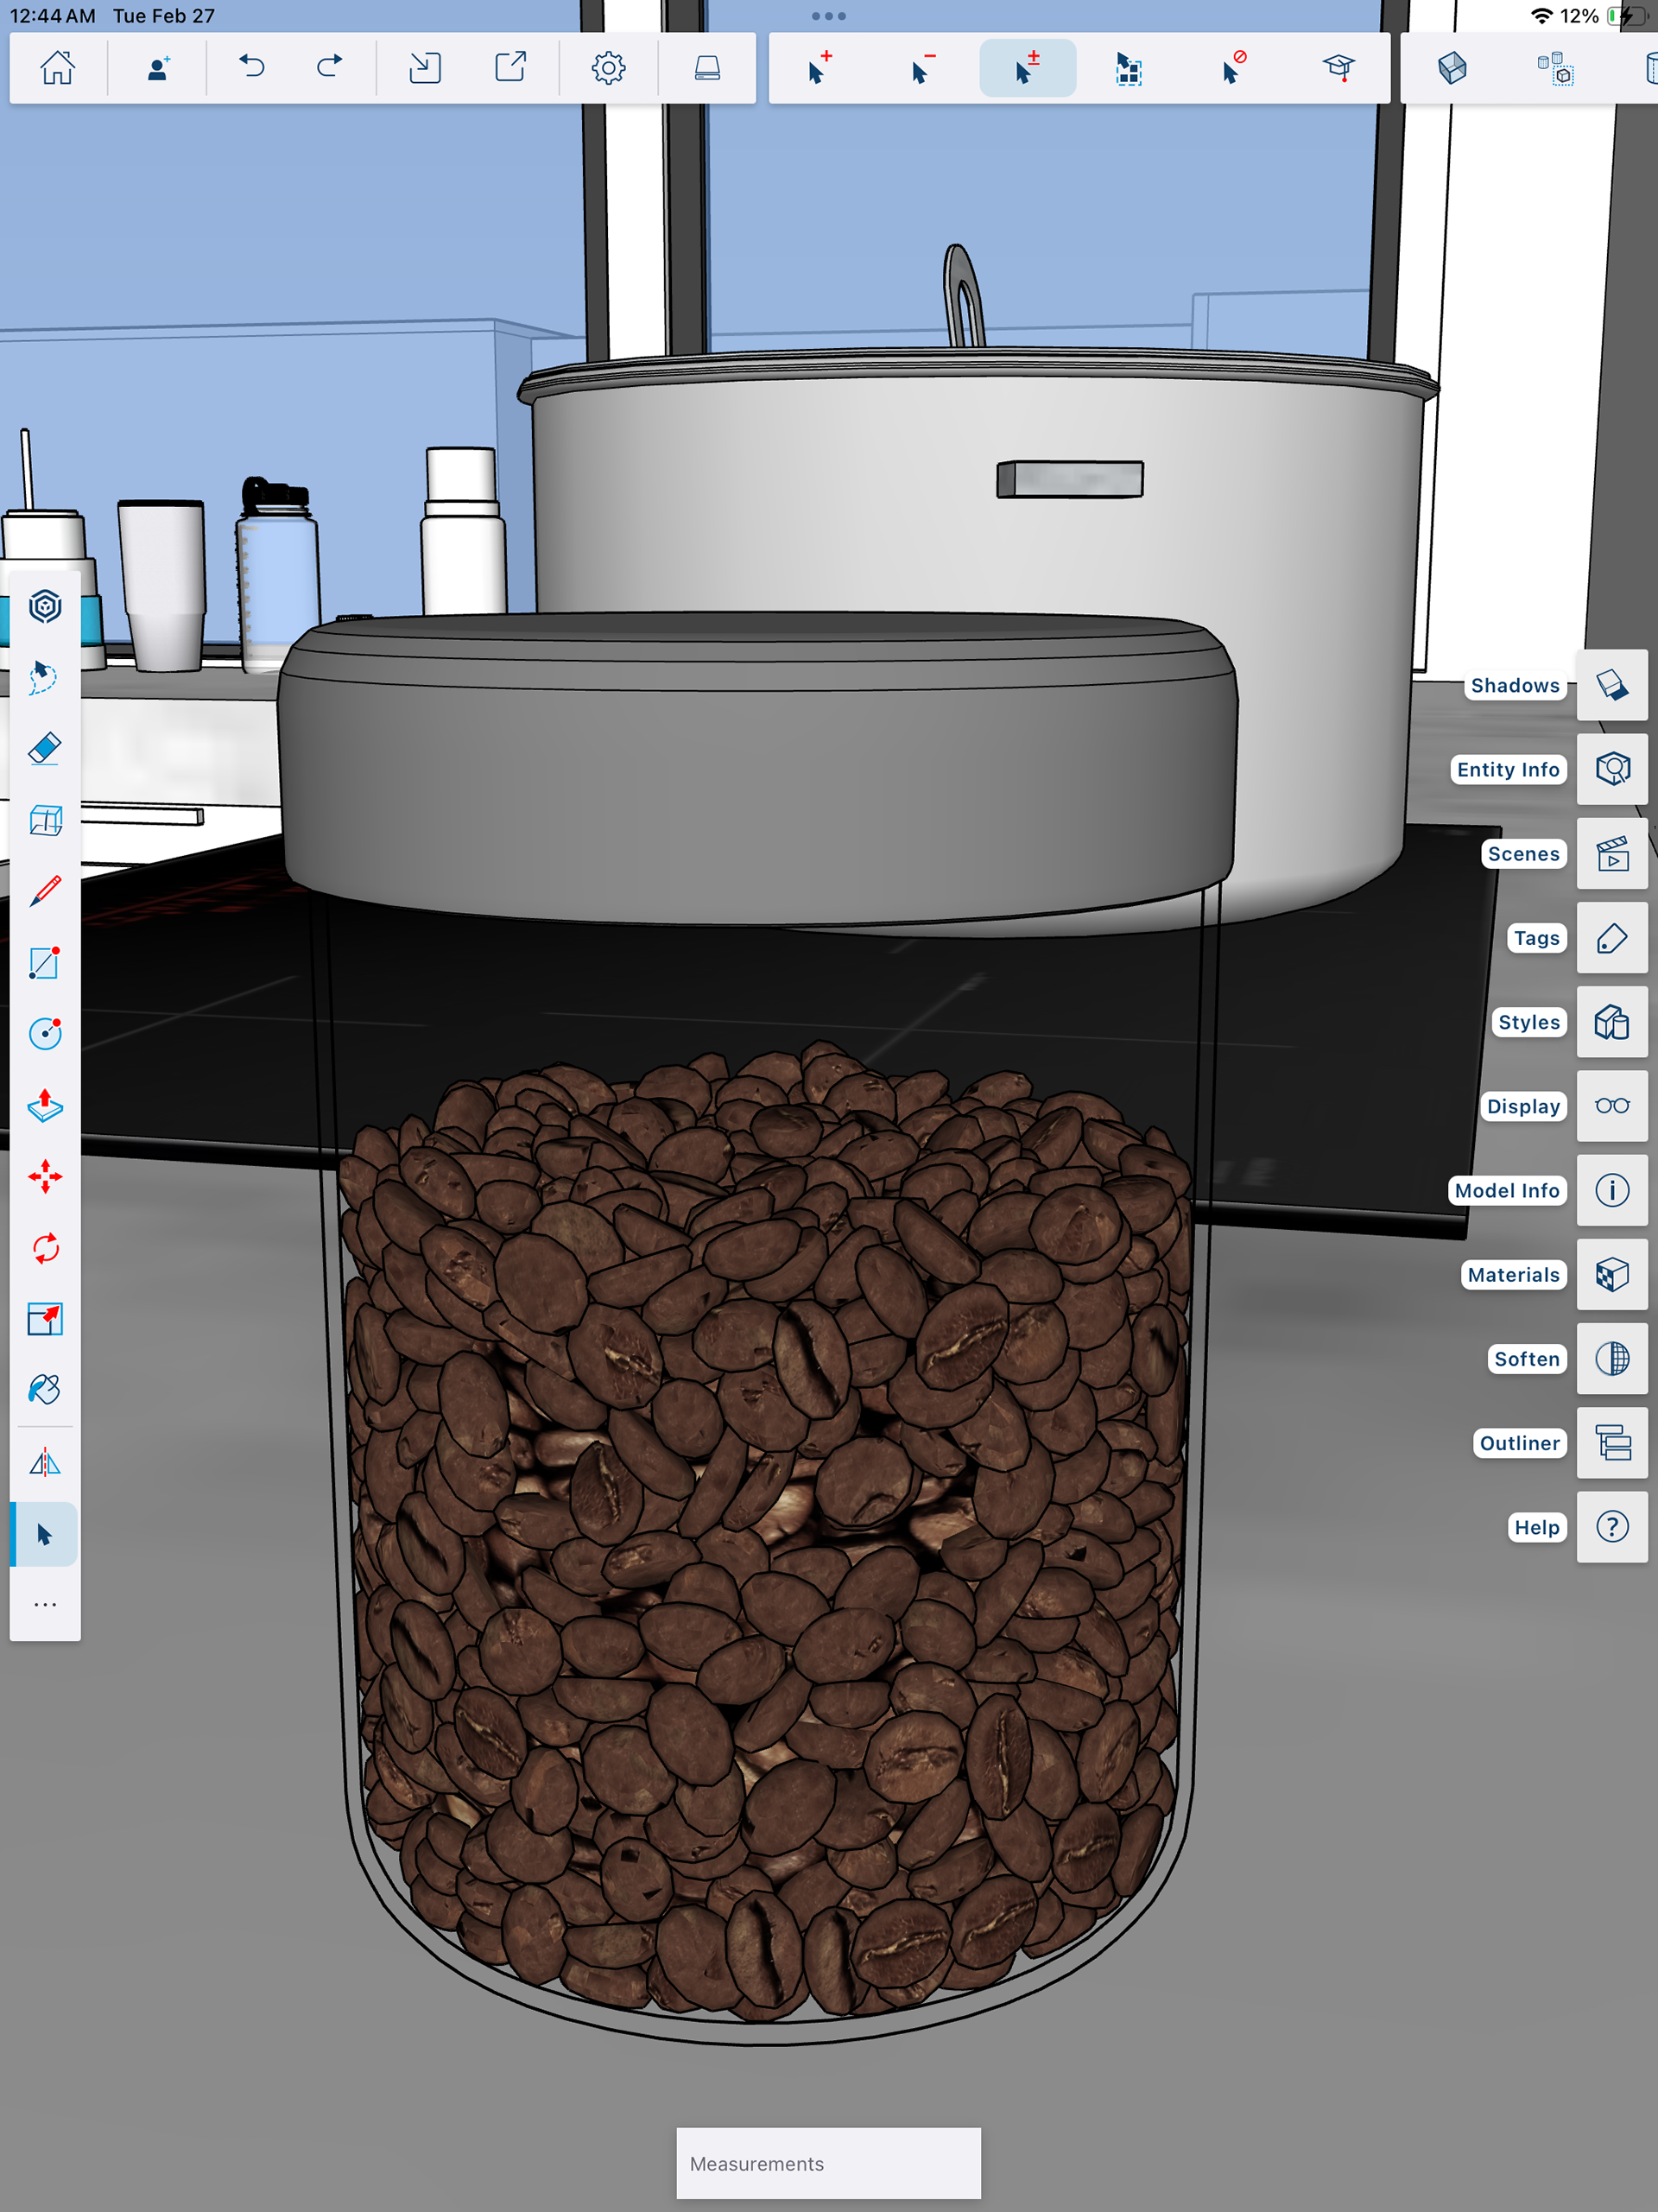Expand the top three-dots multitasking menu

click(828, 16)
